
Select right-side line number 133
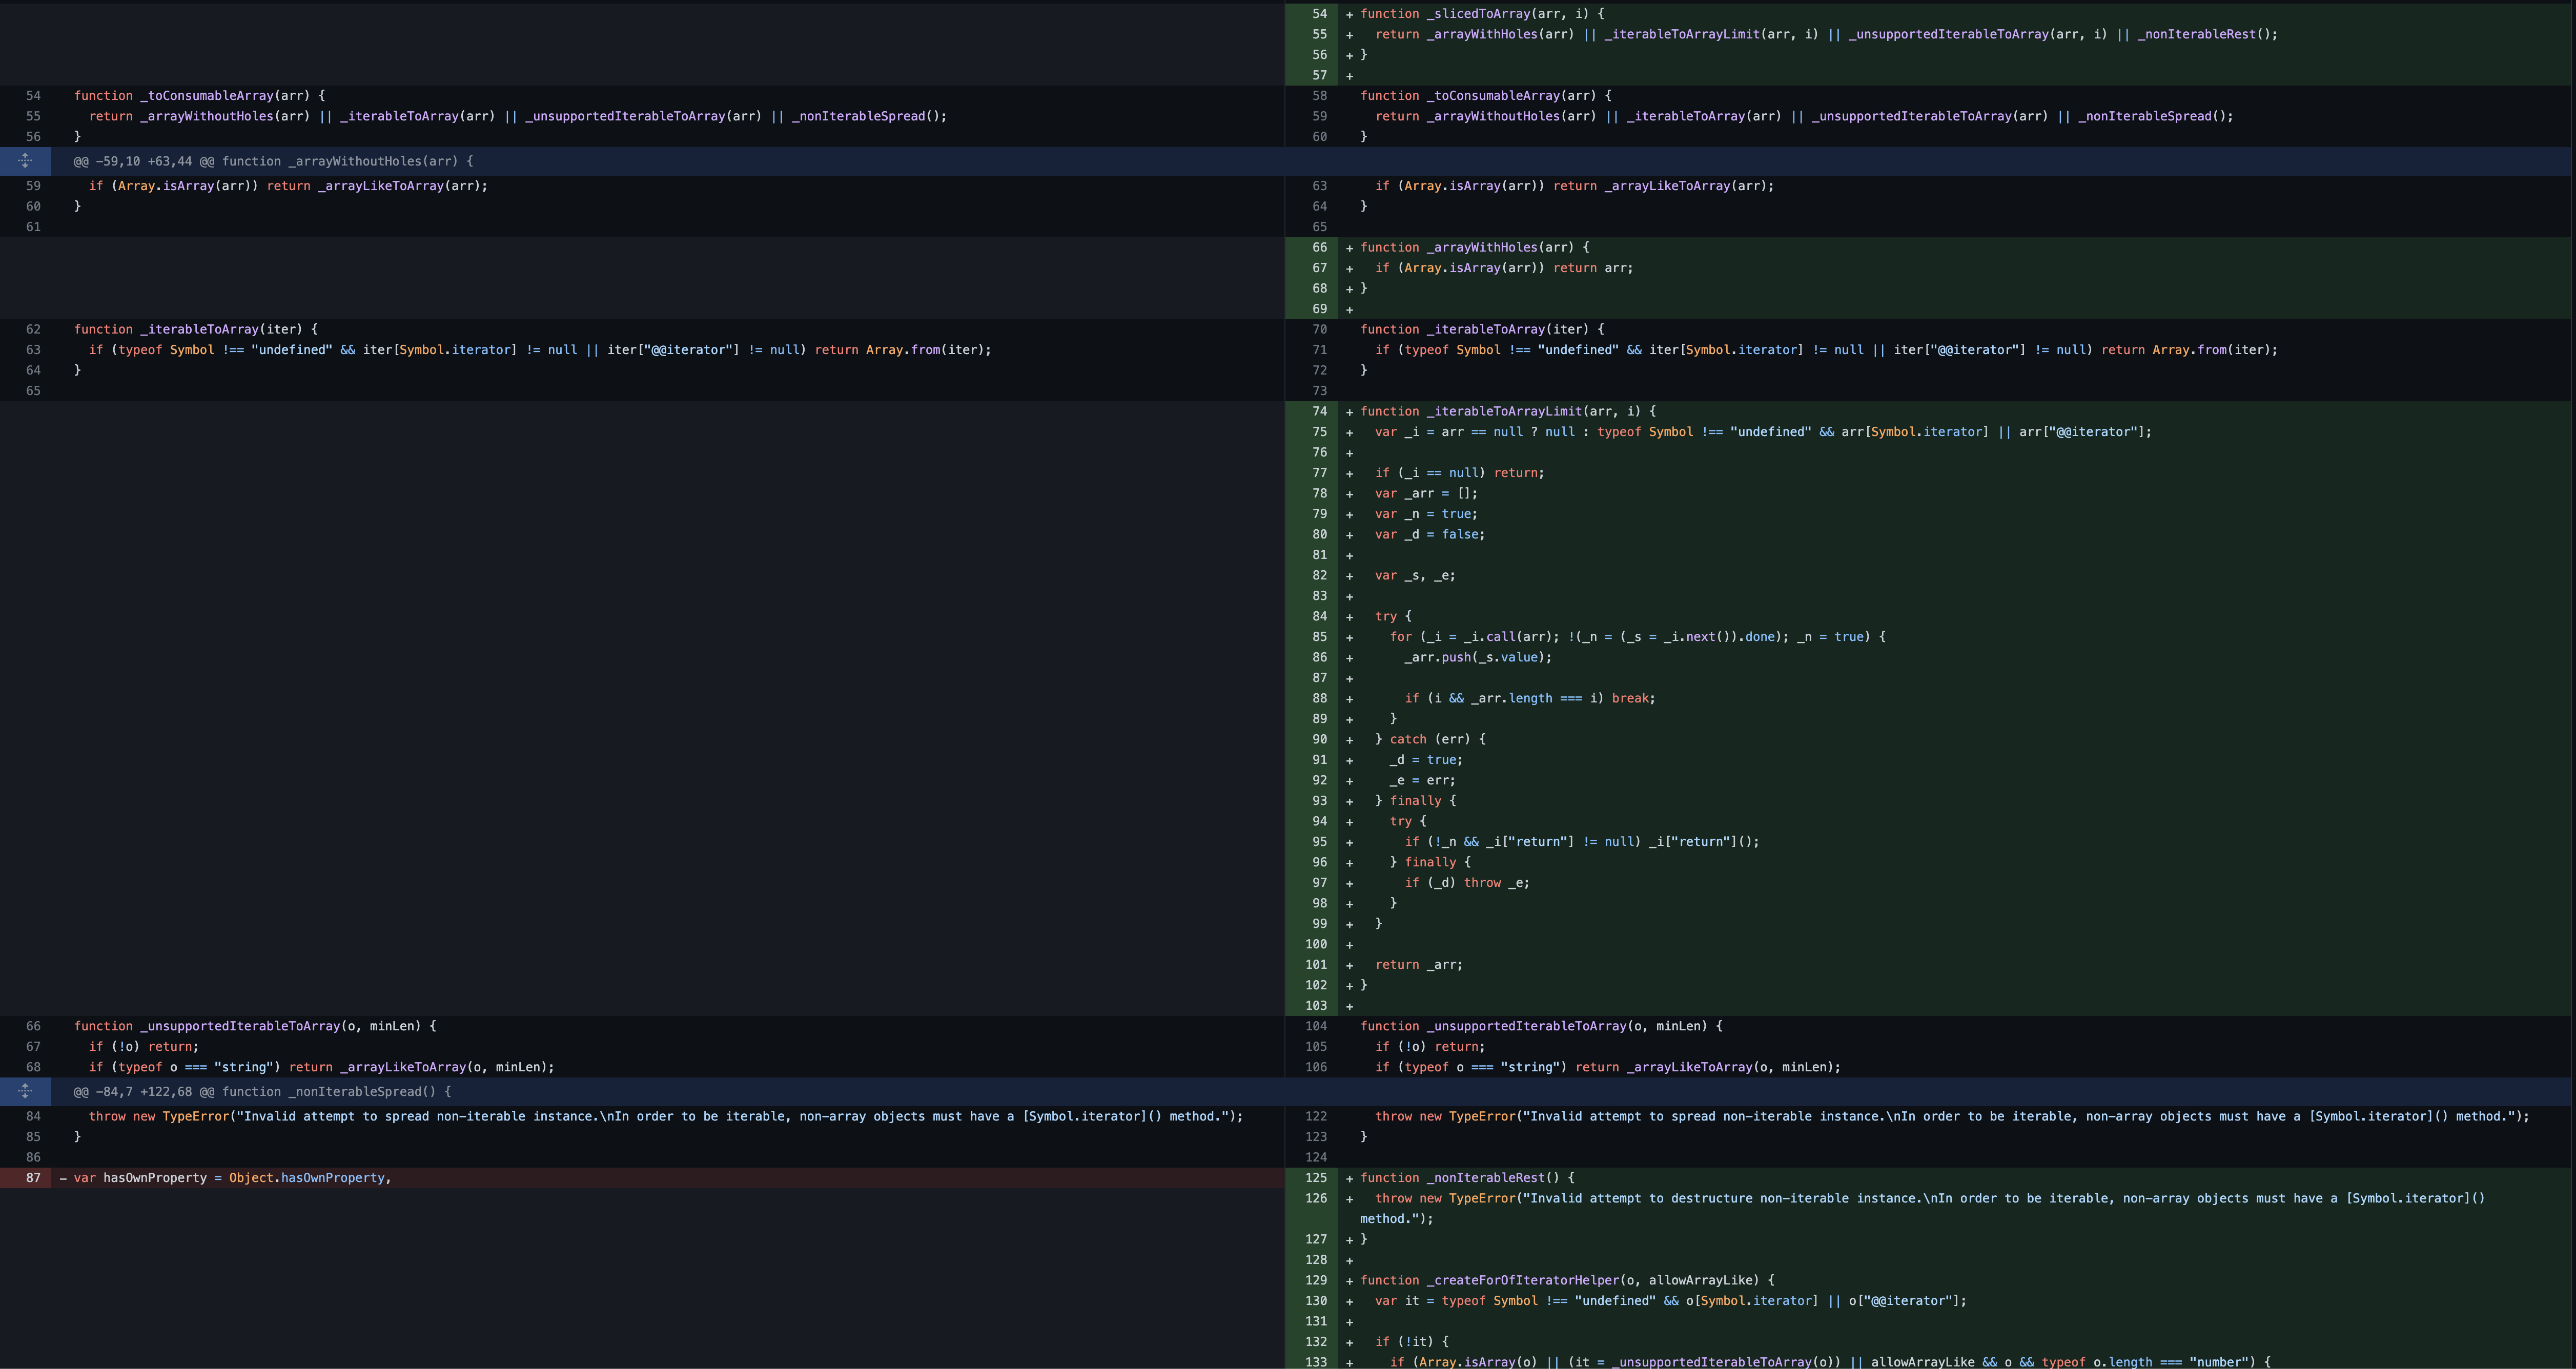1316,1362
